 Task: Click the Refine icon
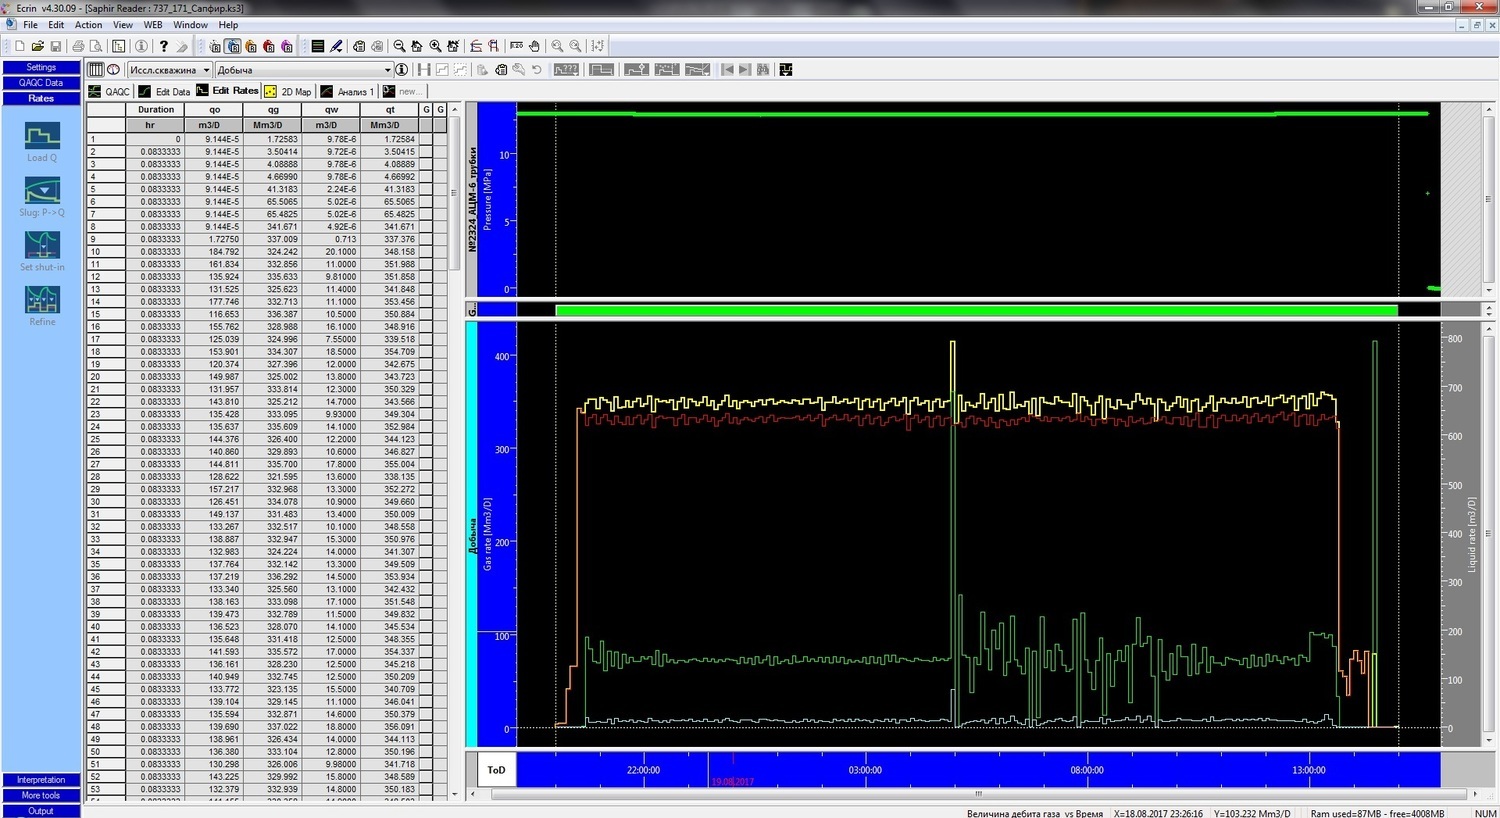(42, 299)
